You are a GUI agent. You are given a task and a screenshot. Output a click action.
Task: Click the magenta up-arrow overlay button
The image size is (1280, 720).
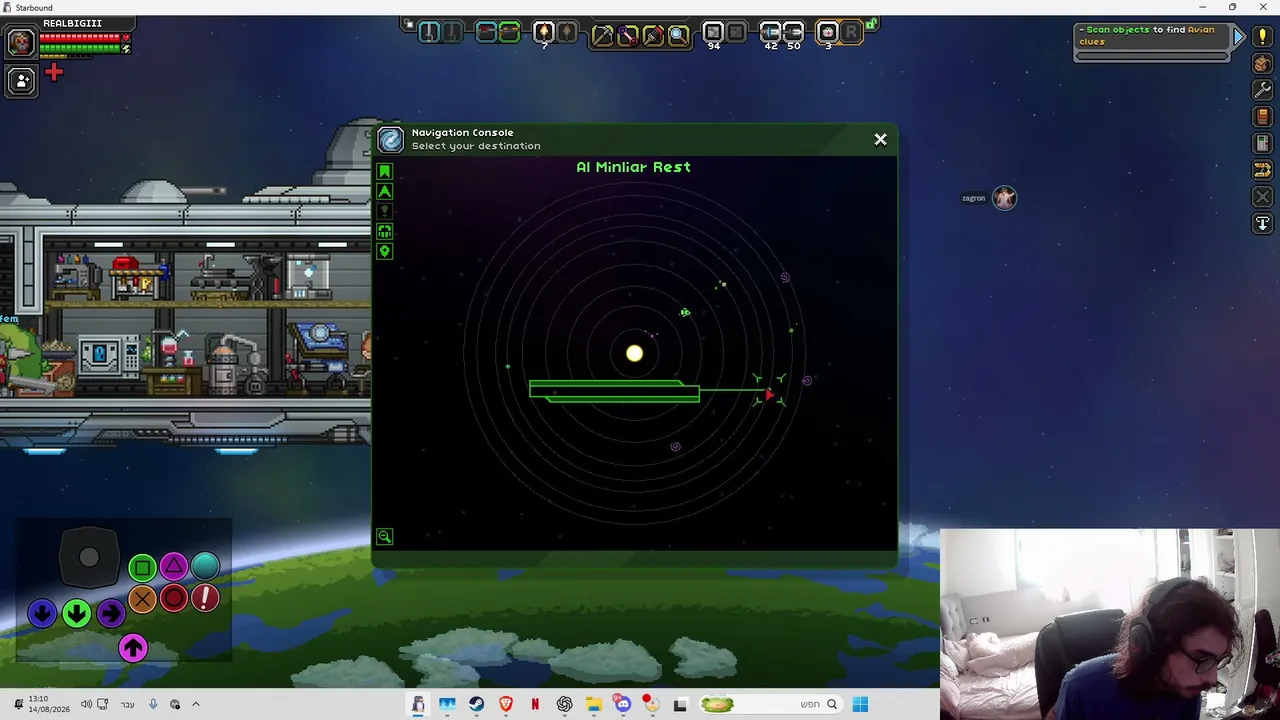(x=133, y=648)
